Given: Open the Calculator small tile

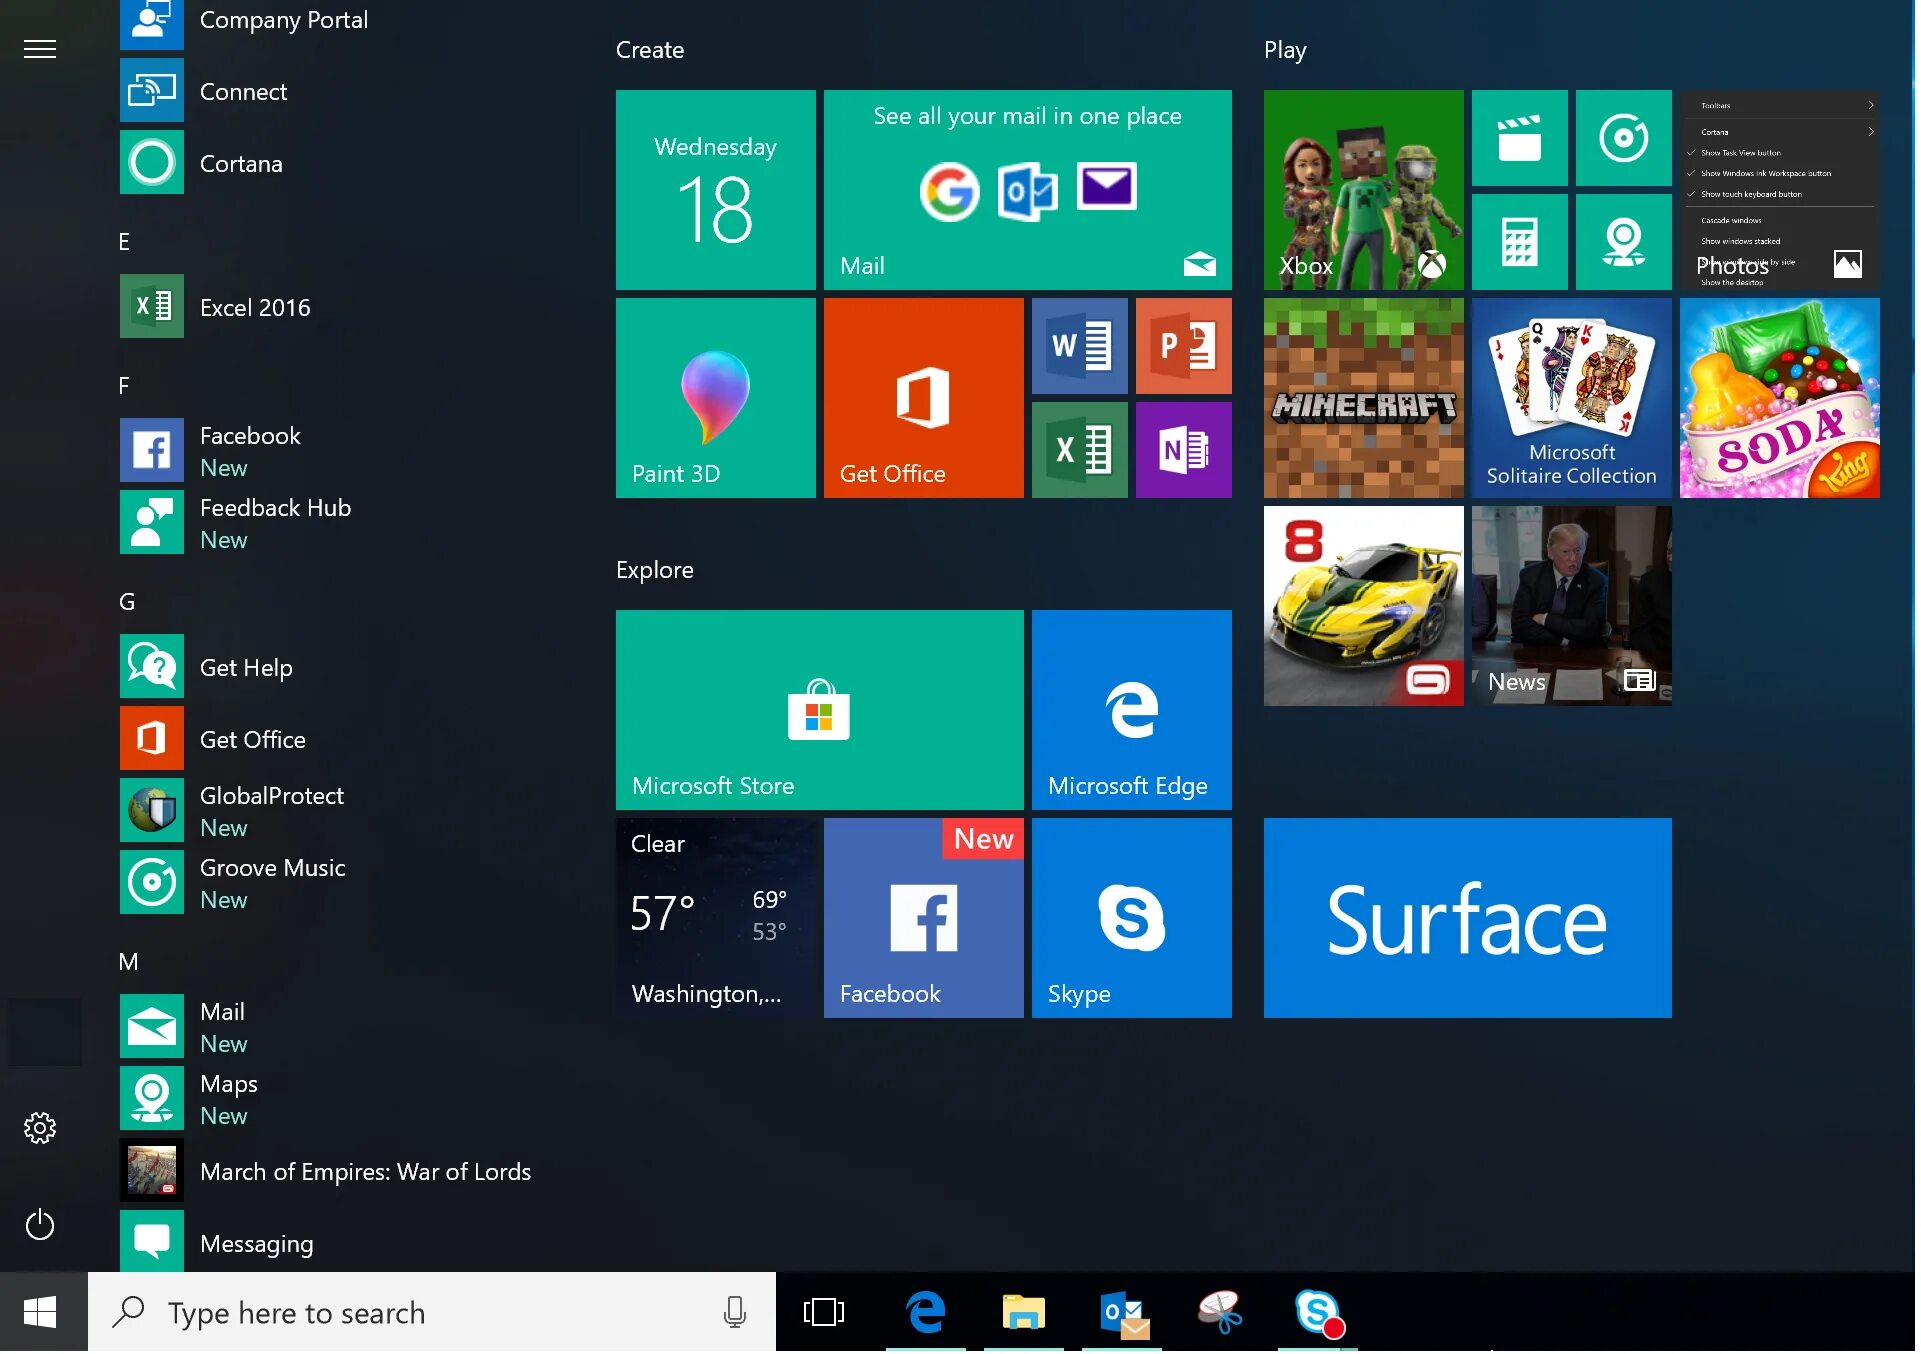Looking at the screenshot, I should click(1520, 242).
